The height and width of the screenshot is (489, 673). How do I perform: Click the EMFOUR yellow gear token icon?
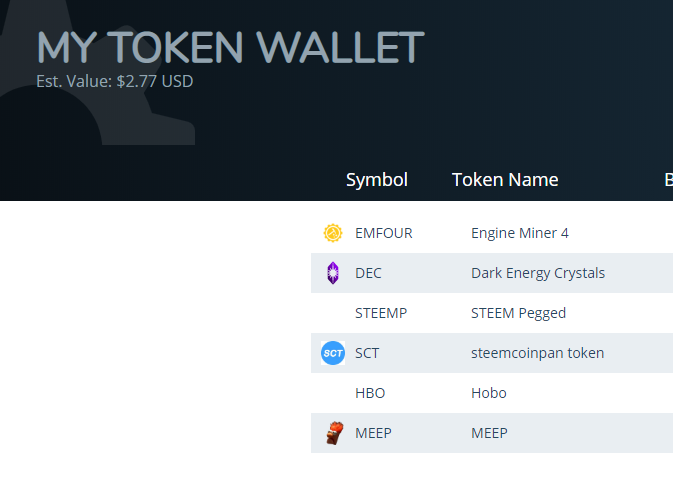coord(333,233)
